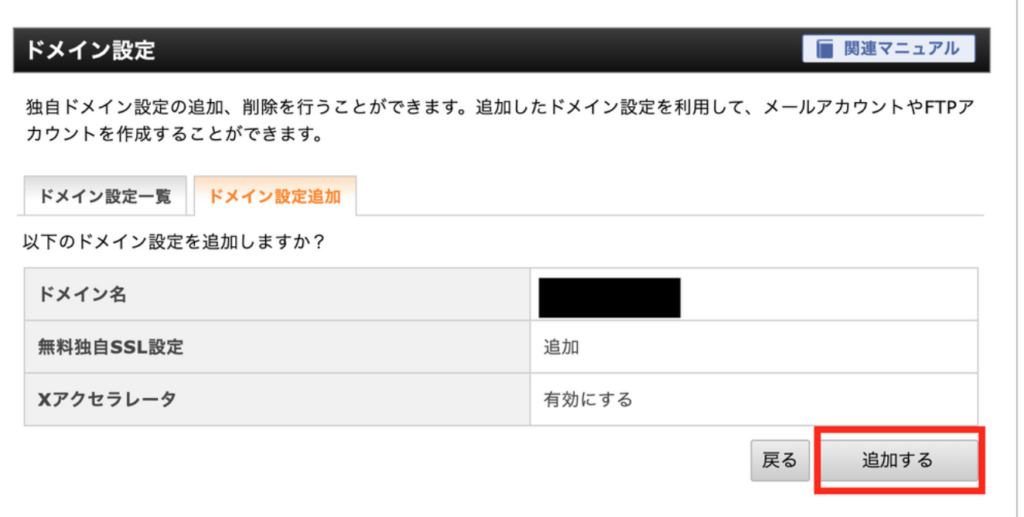Select the blacked-out domain name value
Image resolution: width=1024 pixels, height=517 pixels.
[x=609, y=298]
